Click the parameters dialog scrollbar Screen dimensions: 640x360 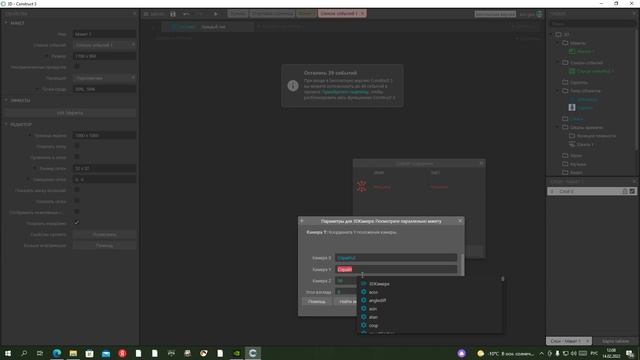point(462,264)
